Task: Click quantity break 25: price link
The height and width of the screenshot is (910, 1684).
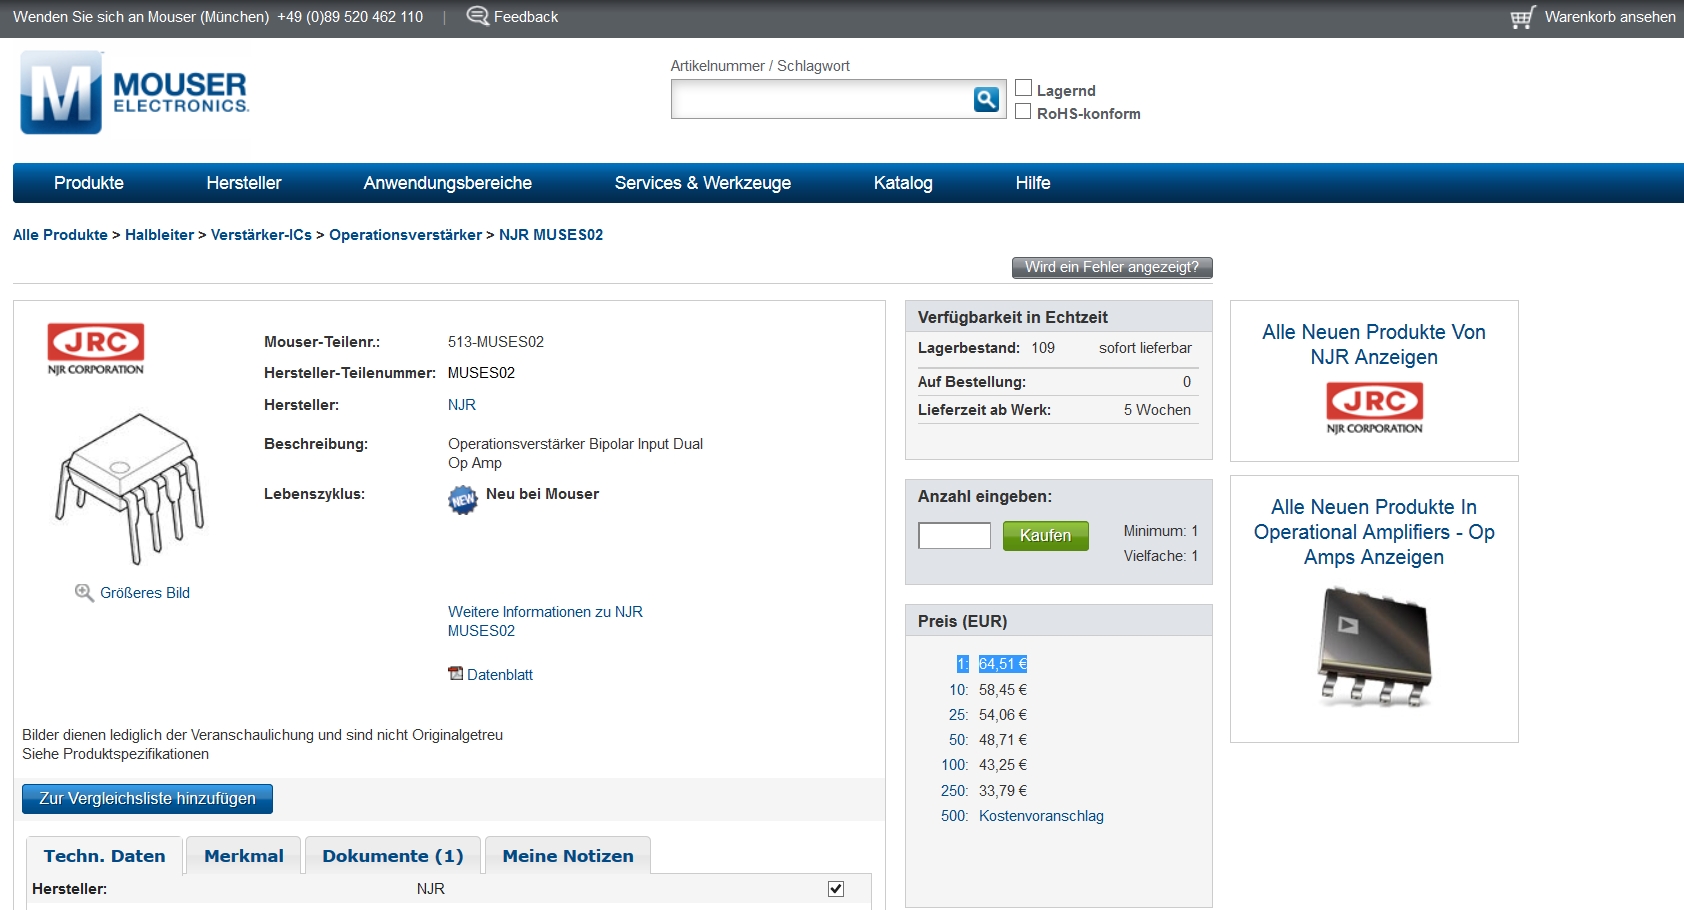Action: point(959,715)
